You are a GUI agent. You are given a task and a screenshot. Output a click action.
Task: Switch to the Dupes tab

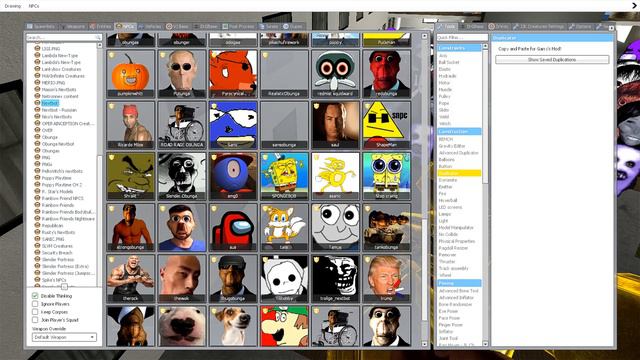coord(293,27)
